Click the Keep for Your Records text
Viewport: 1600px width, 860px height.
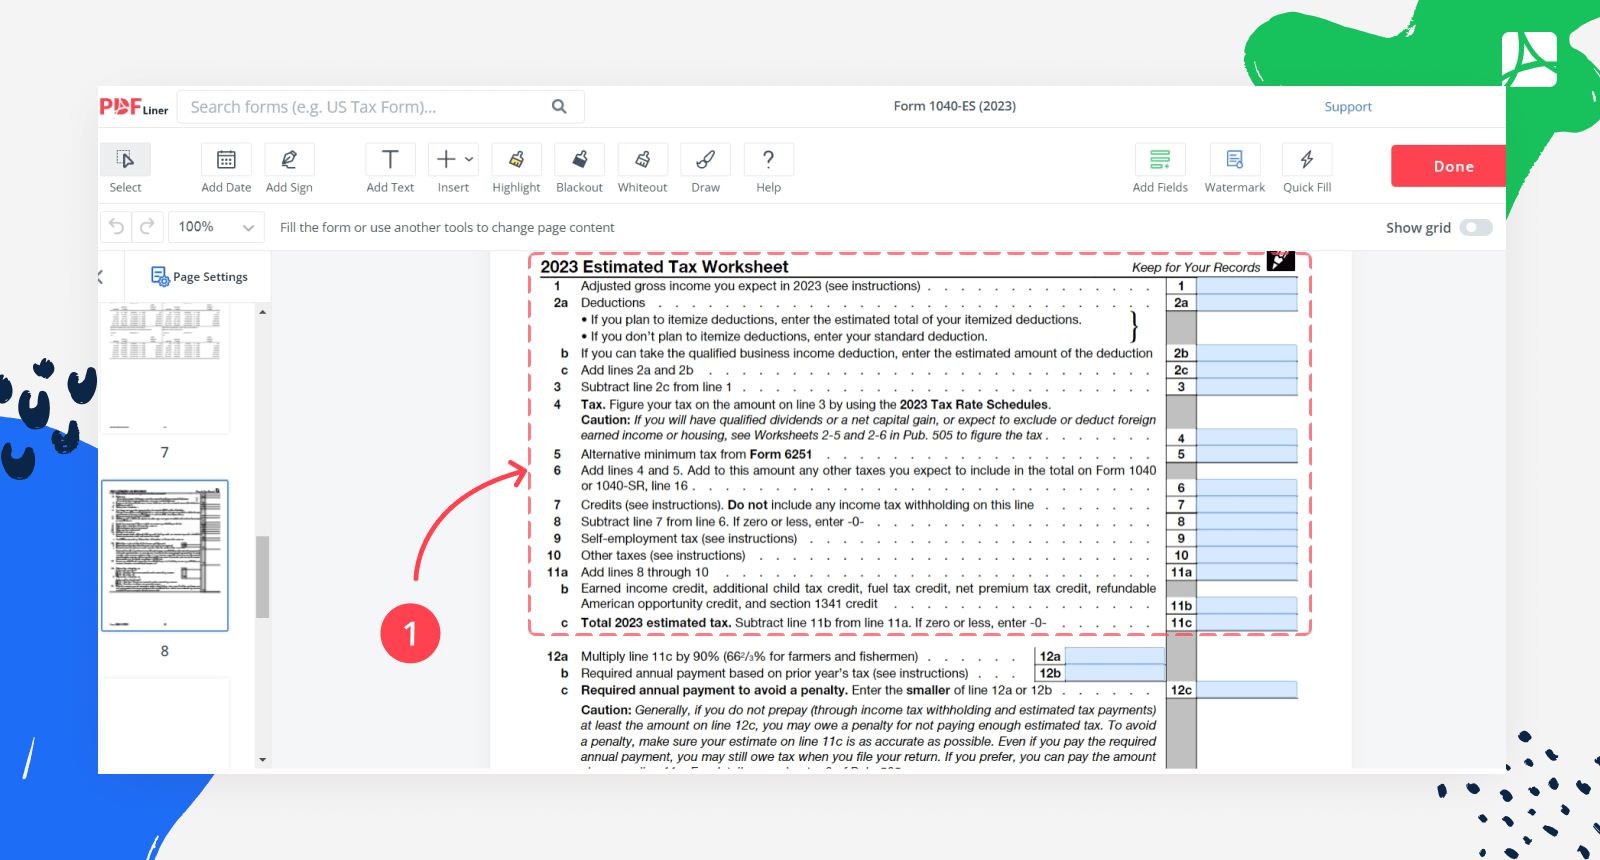[1196, 267]
